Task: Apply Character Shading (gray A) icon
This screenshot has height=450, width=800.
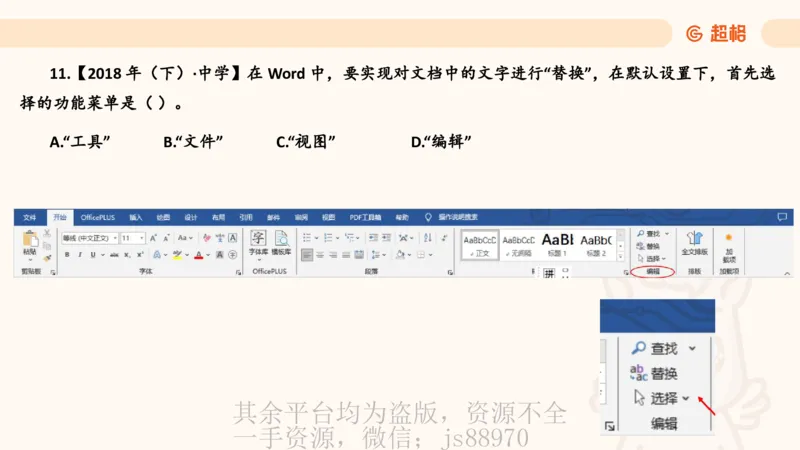Action: pos(219,255)
